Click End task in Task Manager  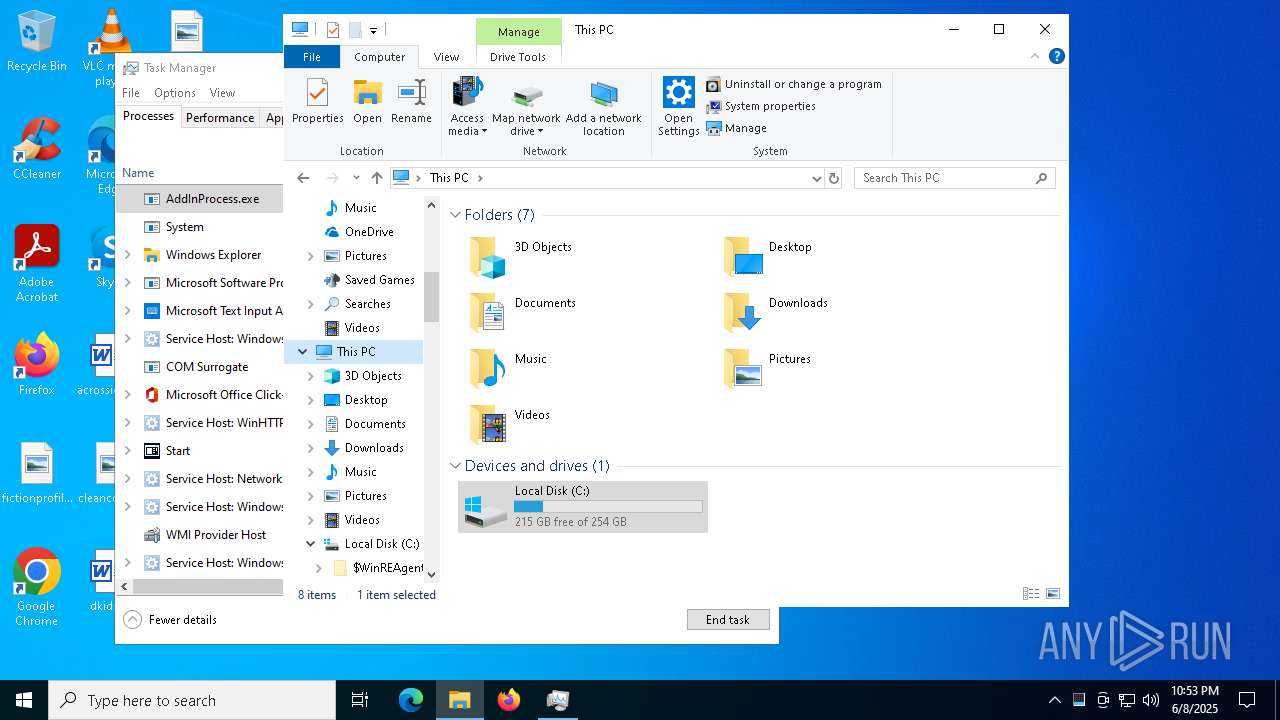(728, 620)
